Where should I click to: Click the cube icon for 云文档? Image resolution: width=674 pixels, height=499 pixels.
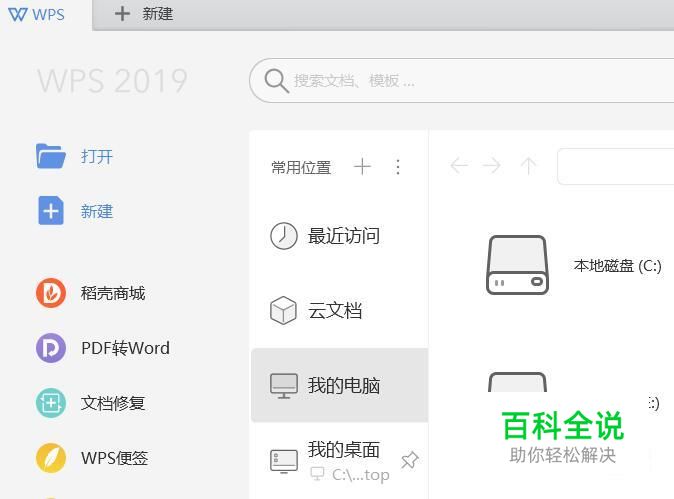283,310
